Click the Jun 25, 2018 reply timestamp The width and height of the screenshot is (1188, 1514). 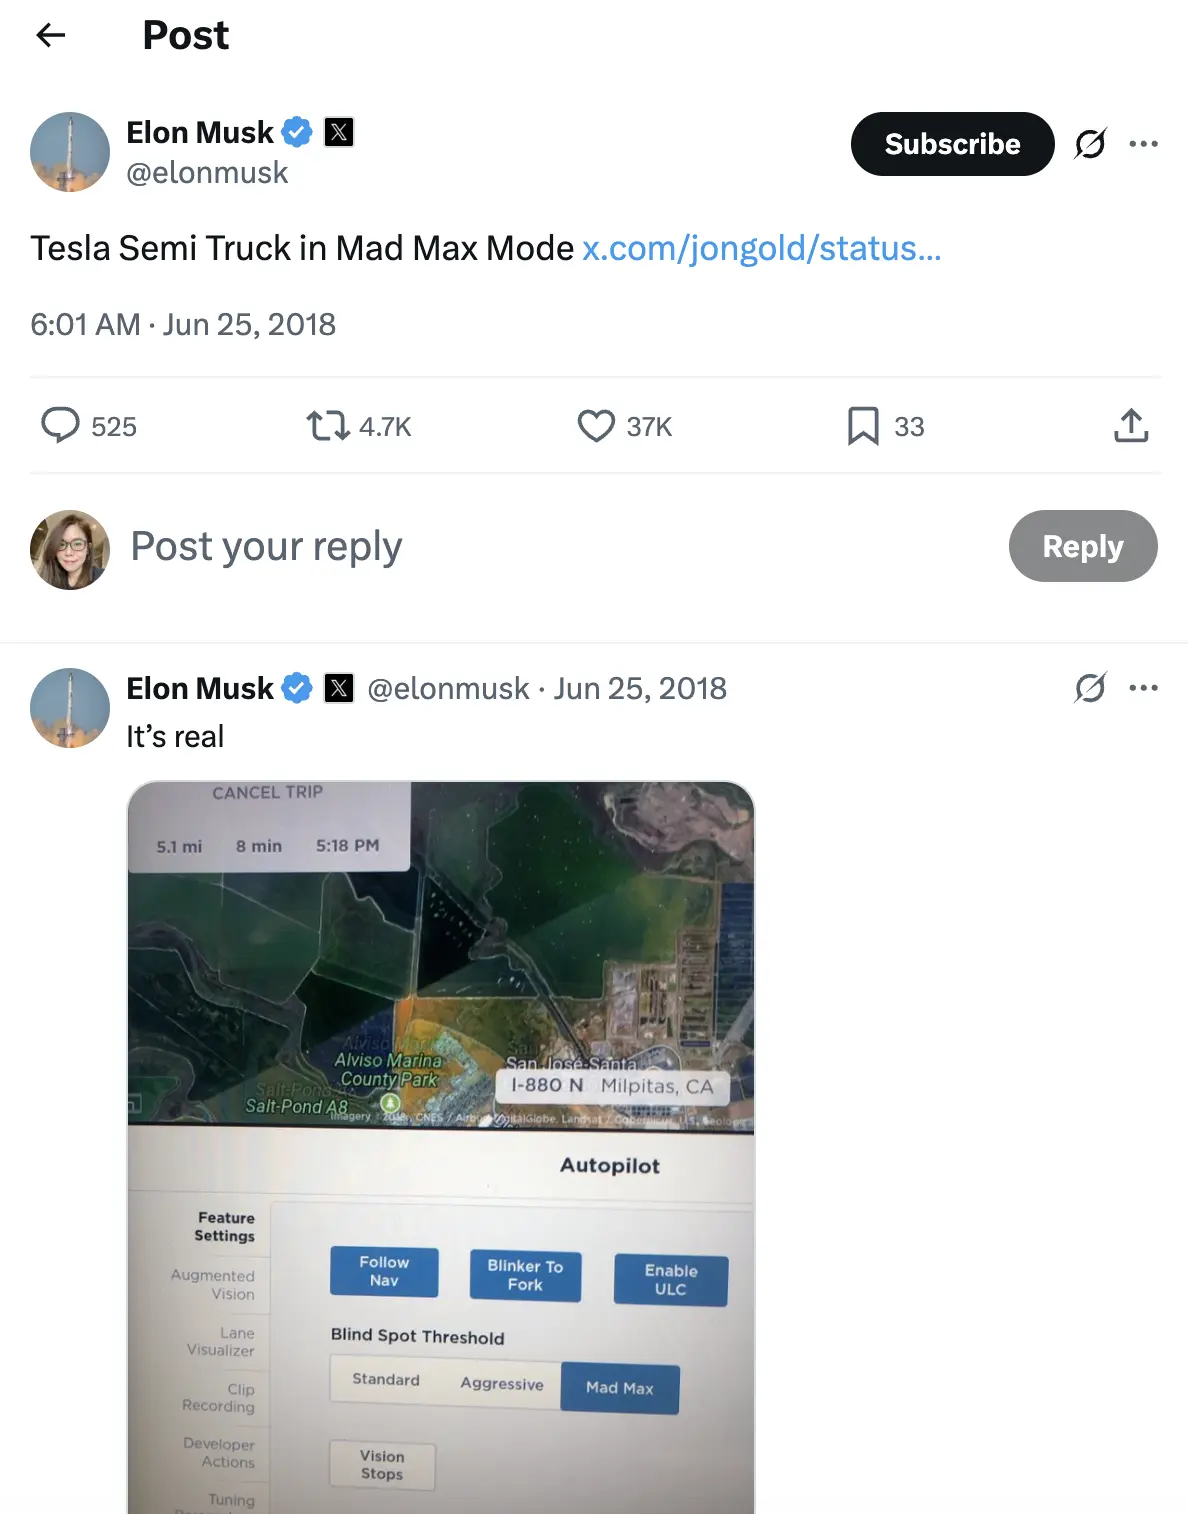[x=640, y=689]
